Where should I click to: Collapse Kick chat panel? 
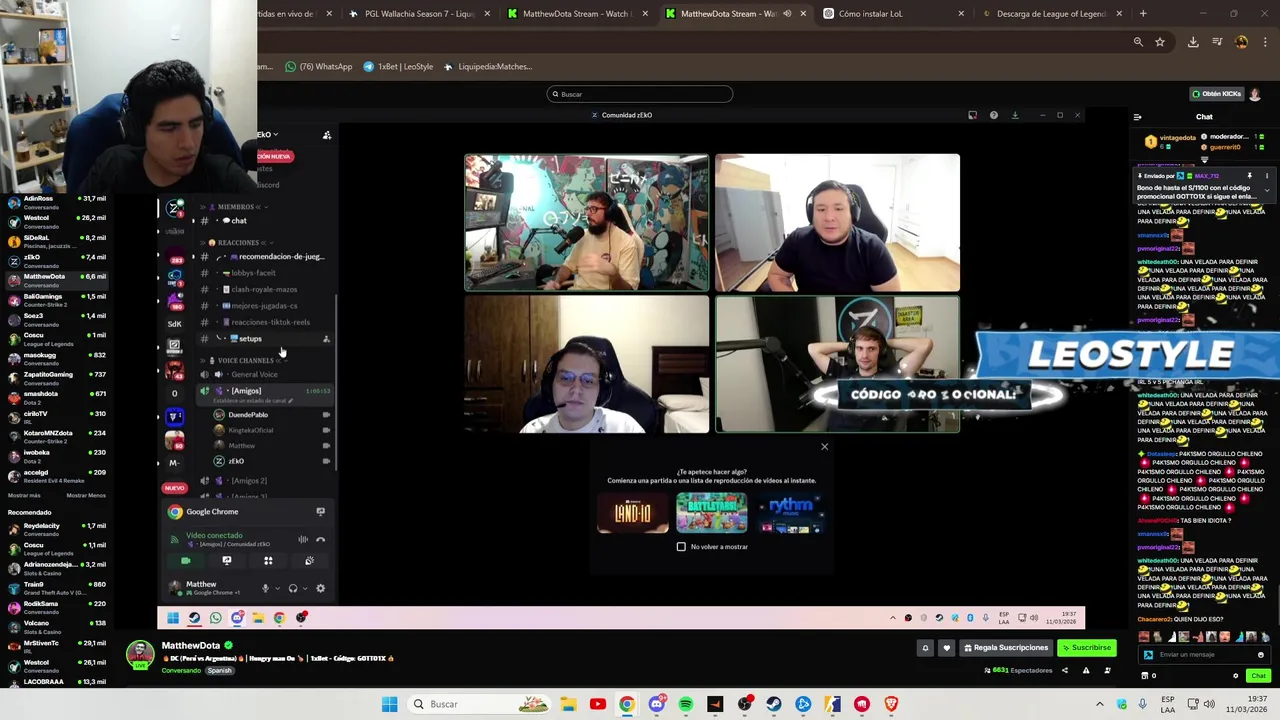coord(1137,117)
